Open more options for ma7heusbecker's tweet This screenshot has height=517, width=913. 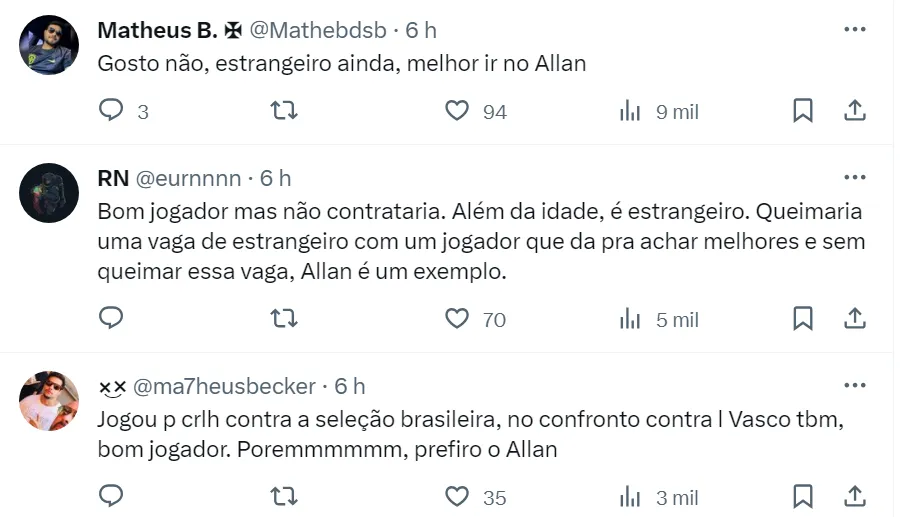pyautogui.click(x=855, y=385)
